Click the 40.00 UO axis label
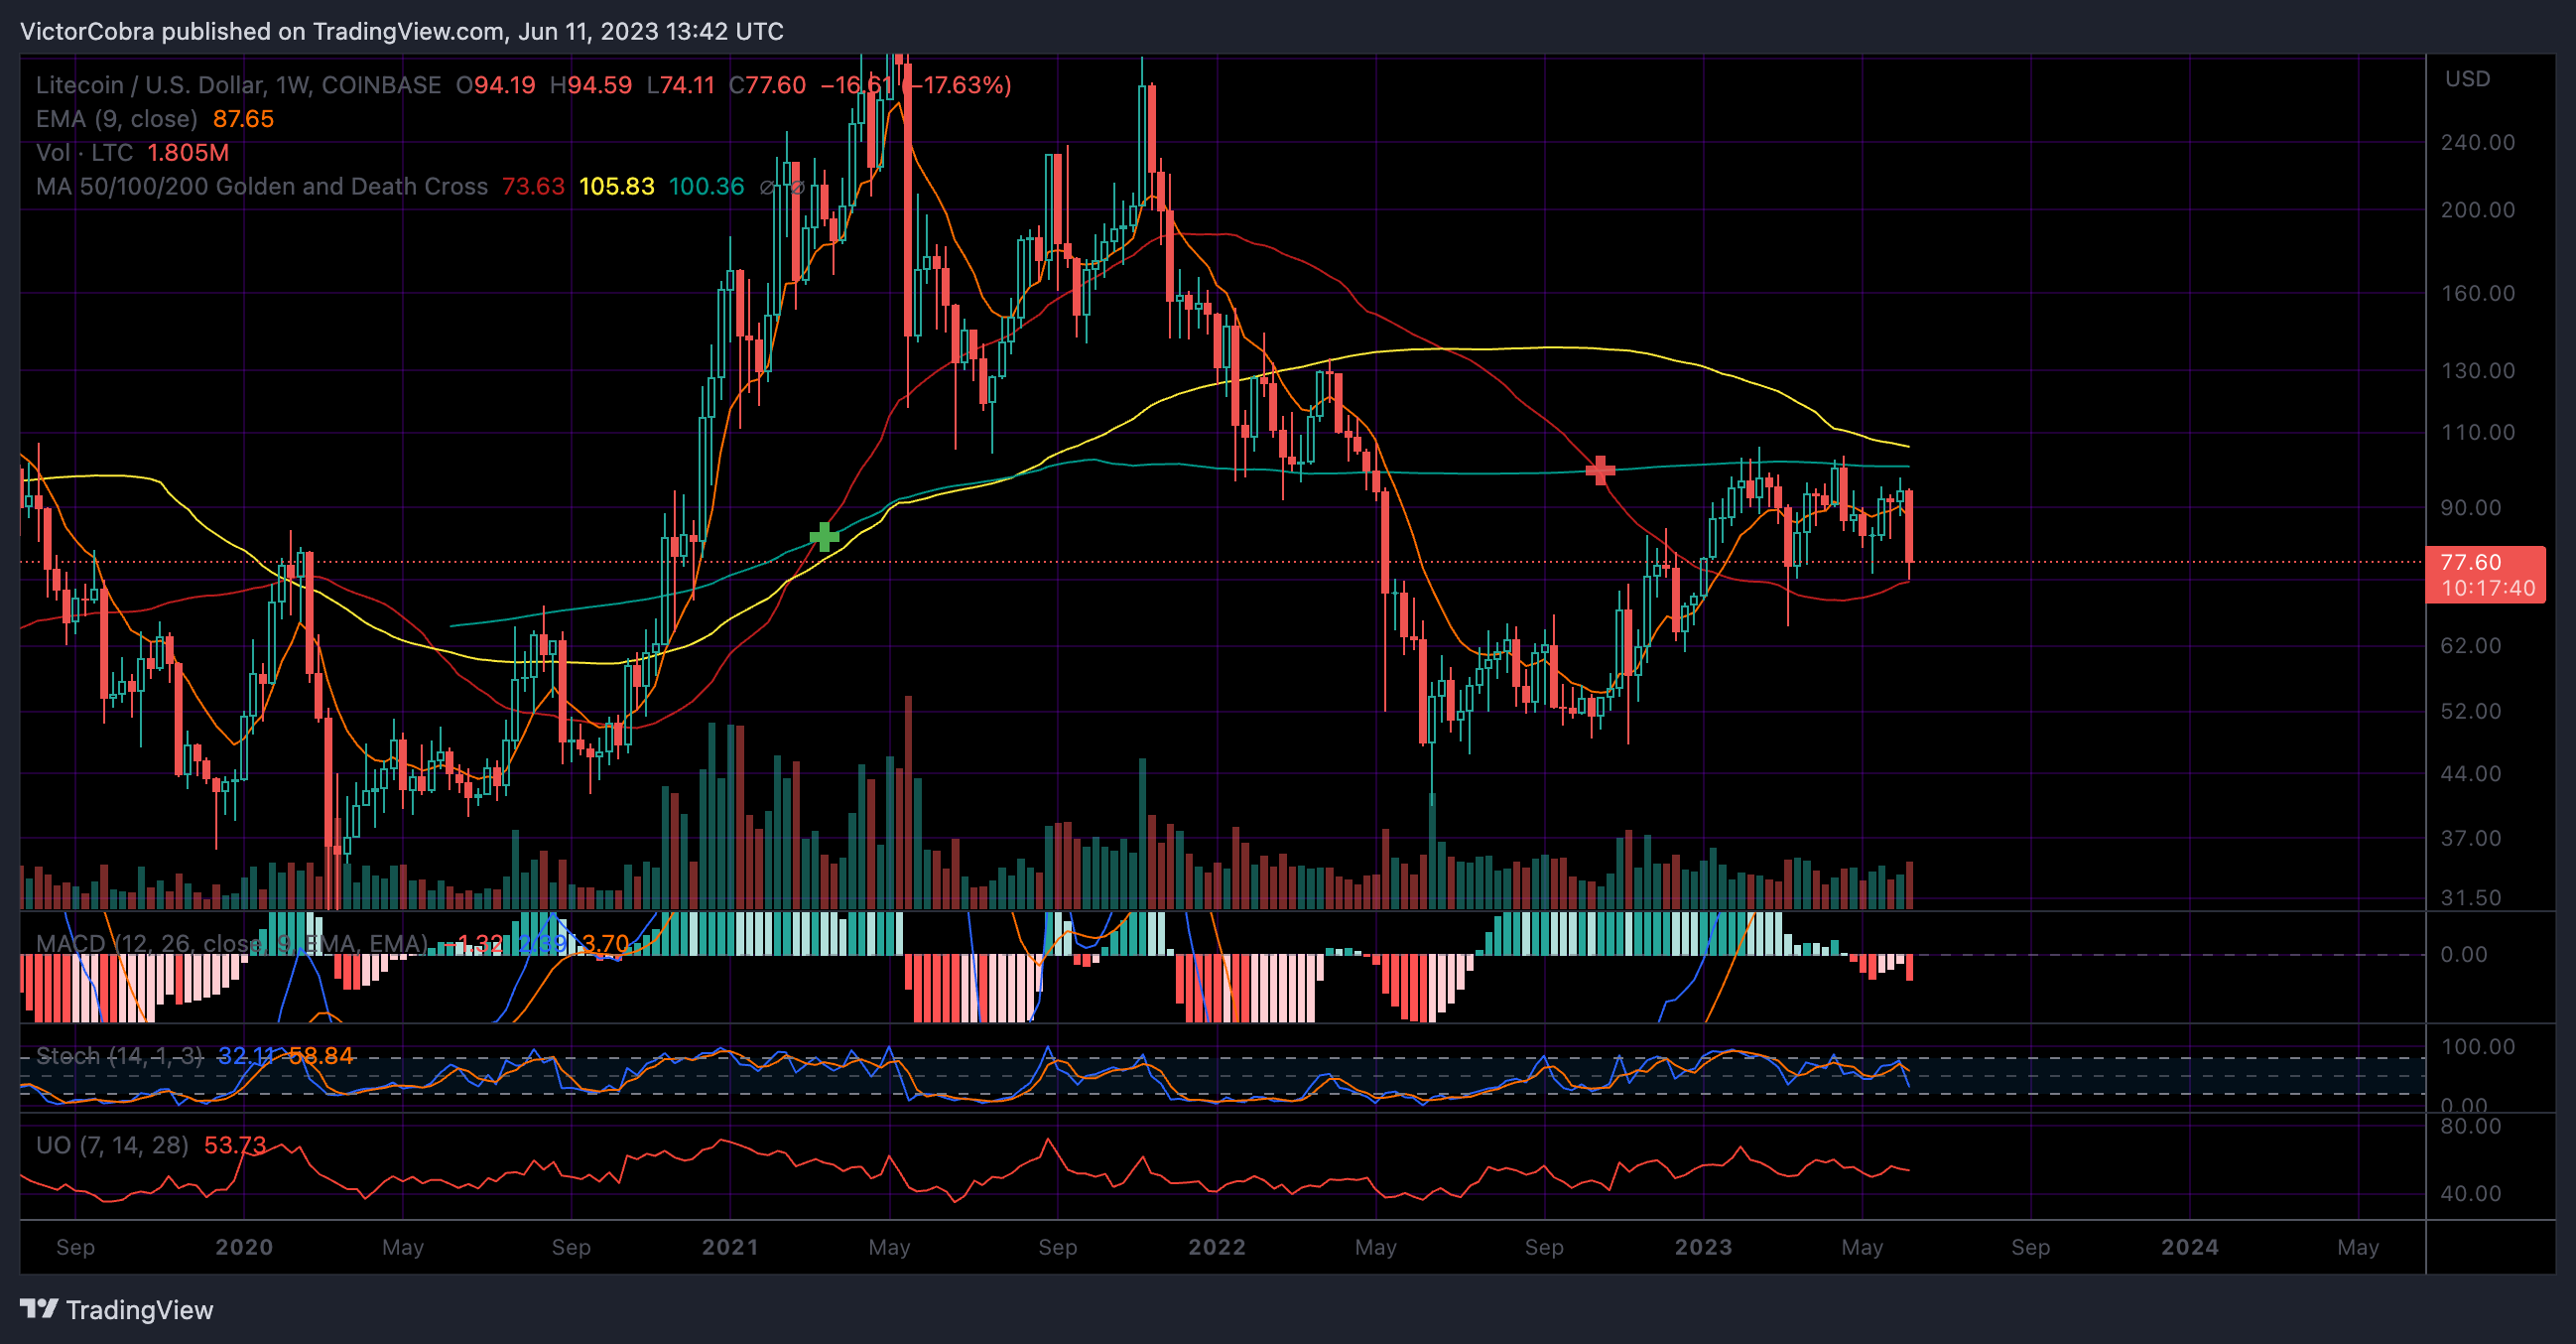This screenshot has height=1344, width=2576. point(2470,1194)
